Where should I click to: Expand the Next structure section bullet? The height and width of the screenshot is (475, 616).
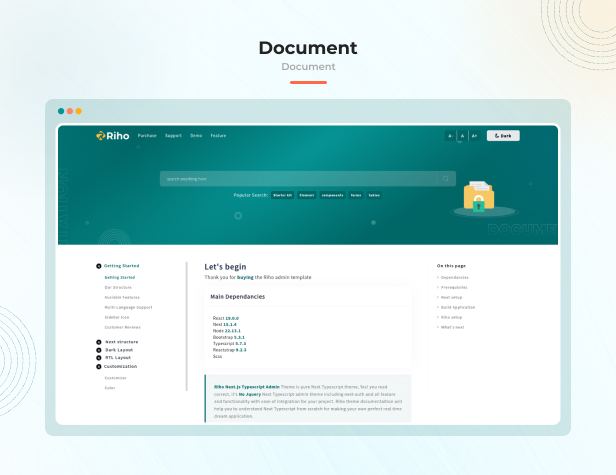pyautogui.click(x=99, y=342)
